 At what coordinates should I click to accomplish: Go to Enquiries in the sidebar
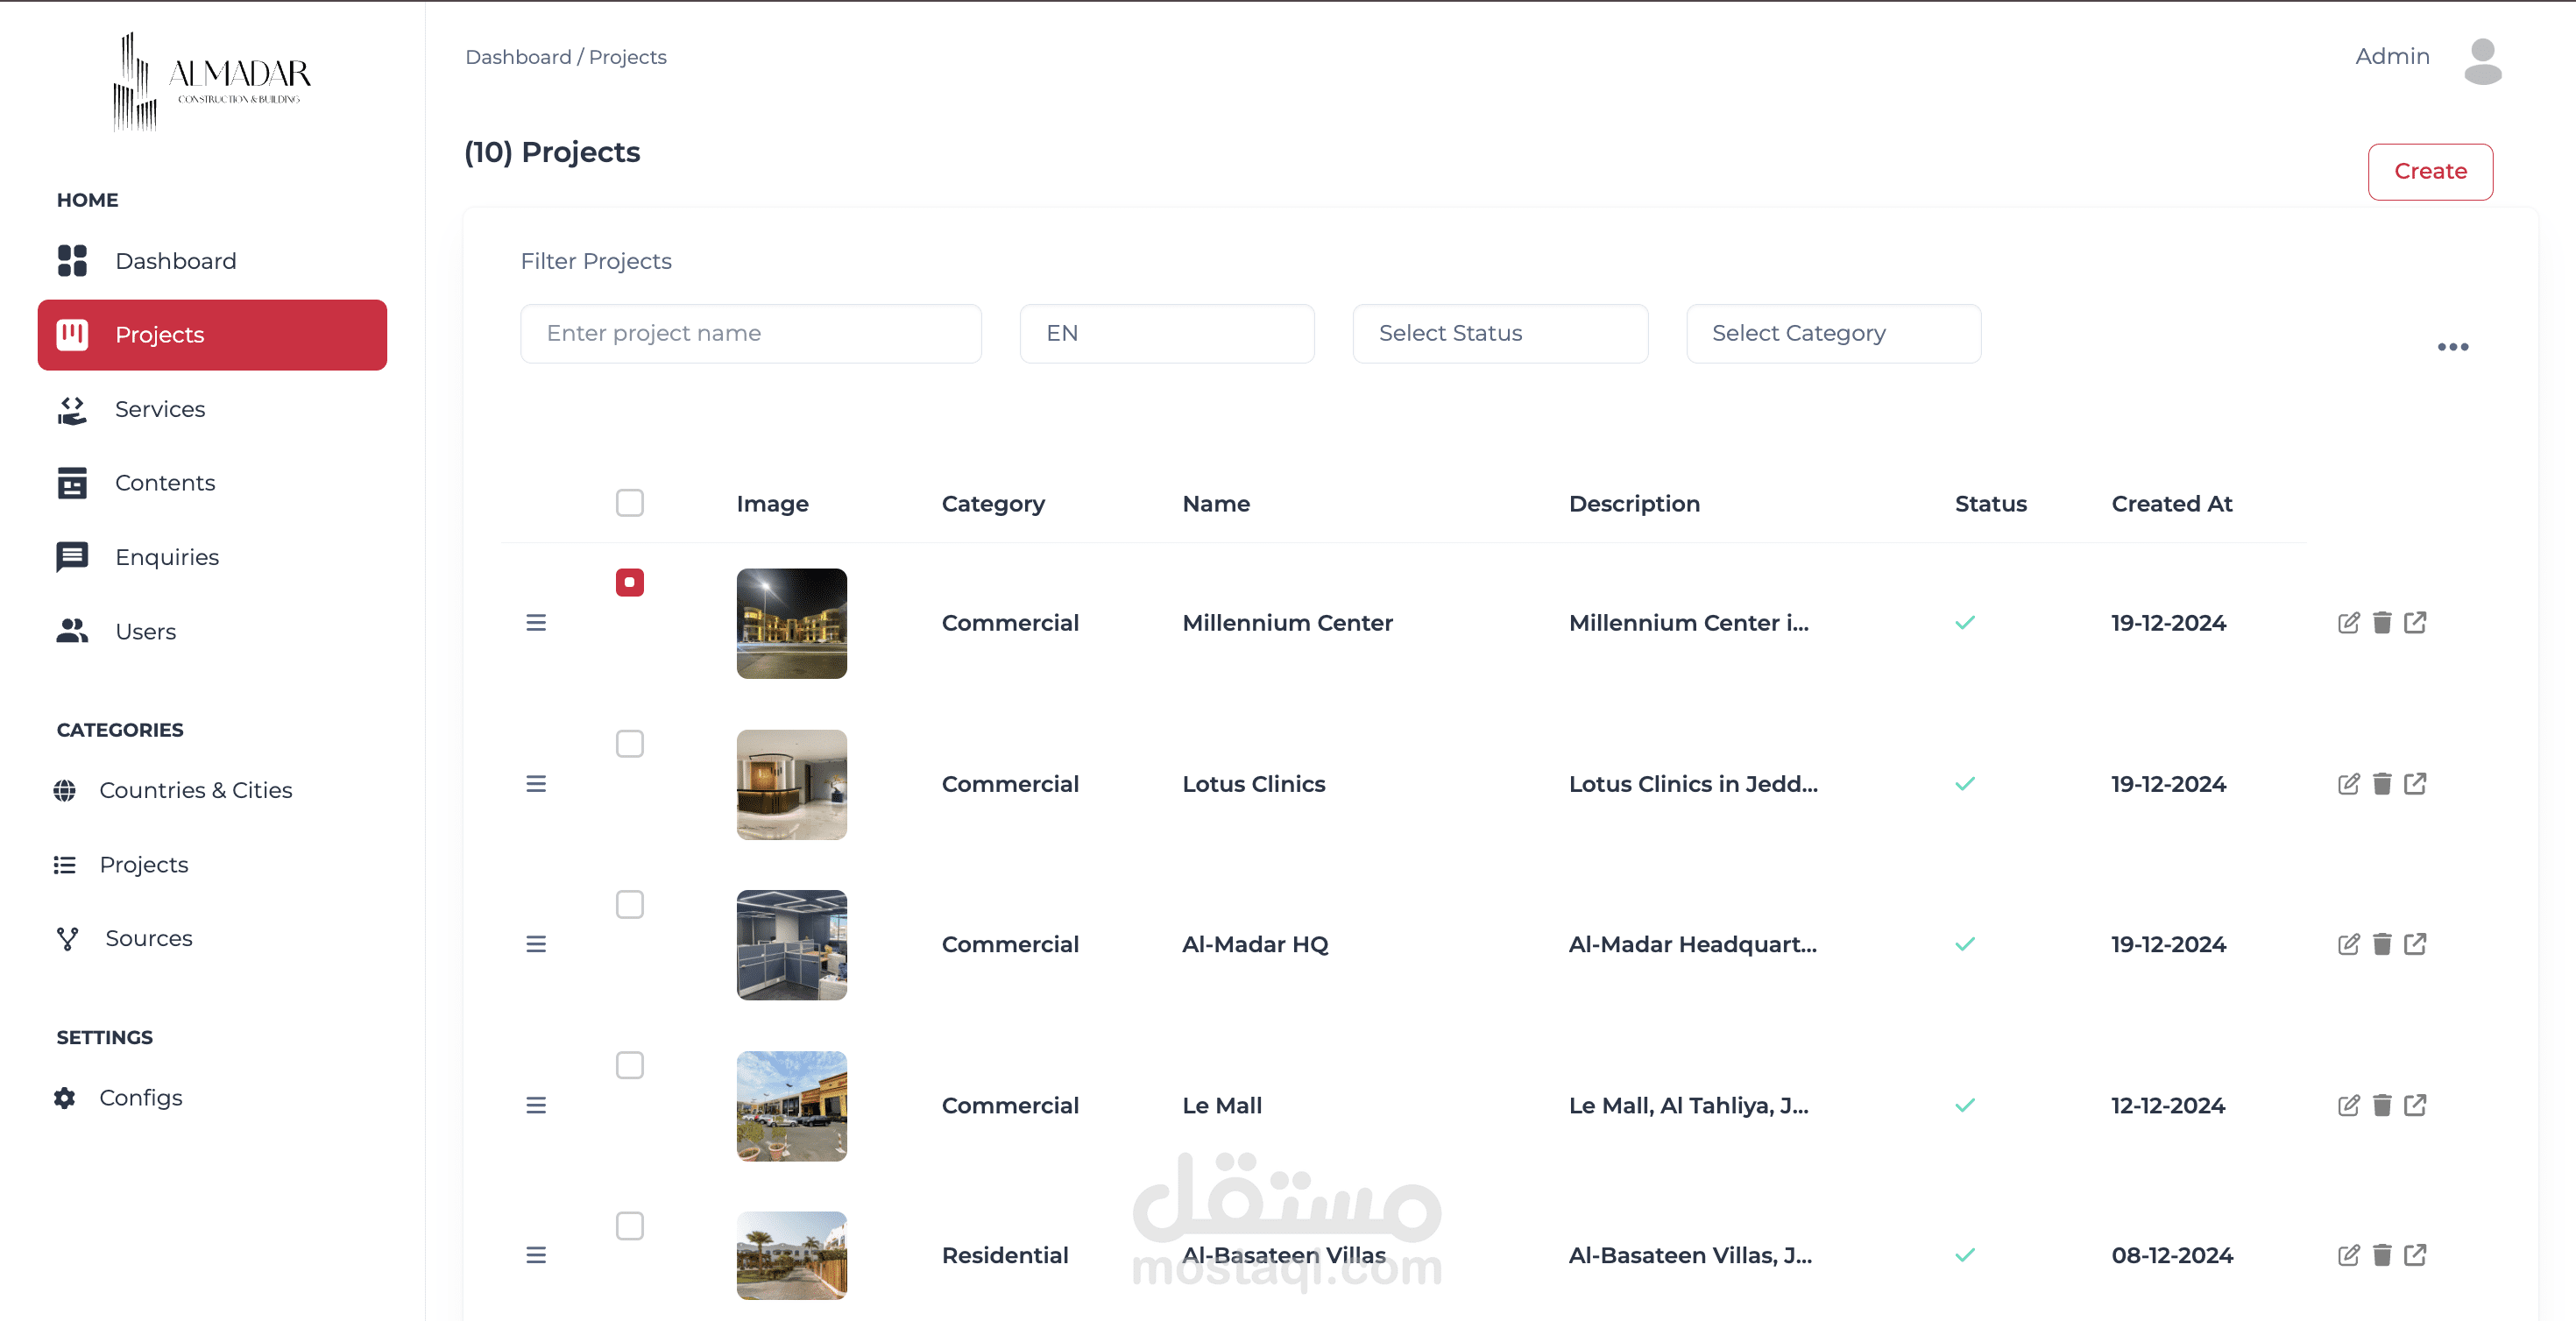166,557
